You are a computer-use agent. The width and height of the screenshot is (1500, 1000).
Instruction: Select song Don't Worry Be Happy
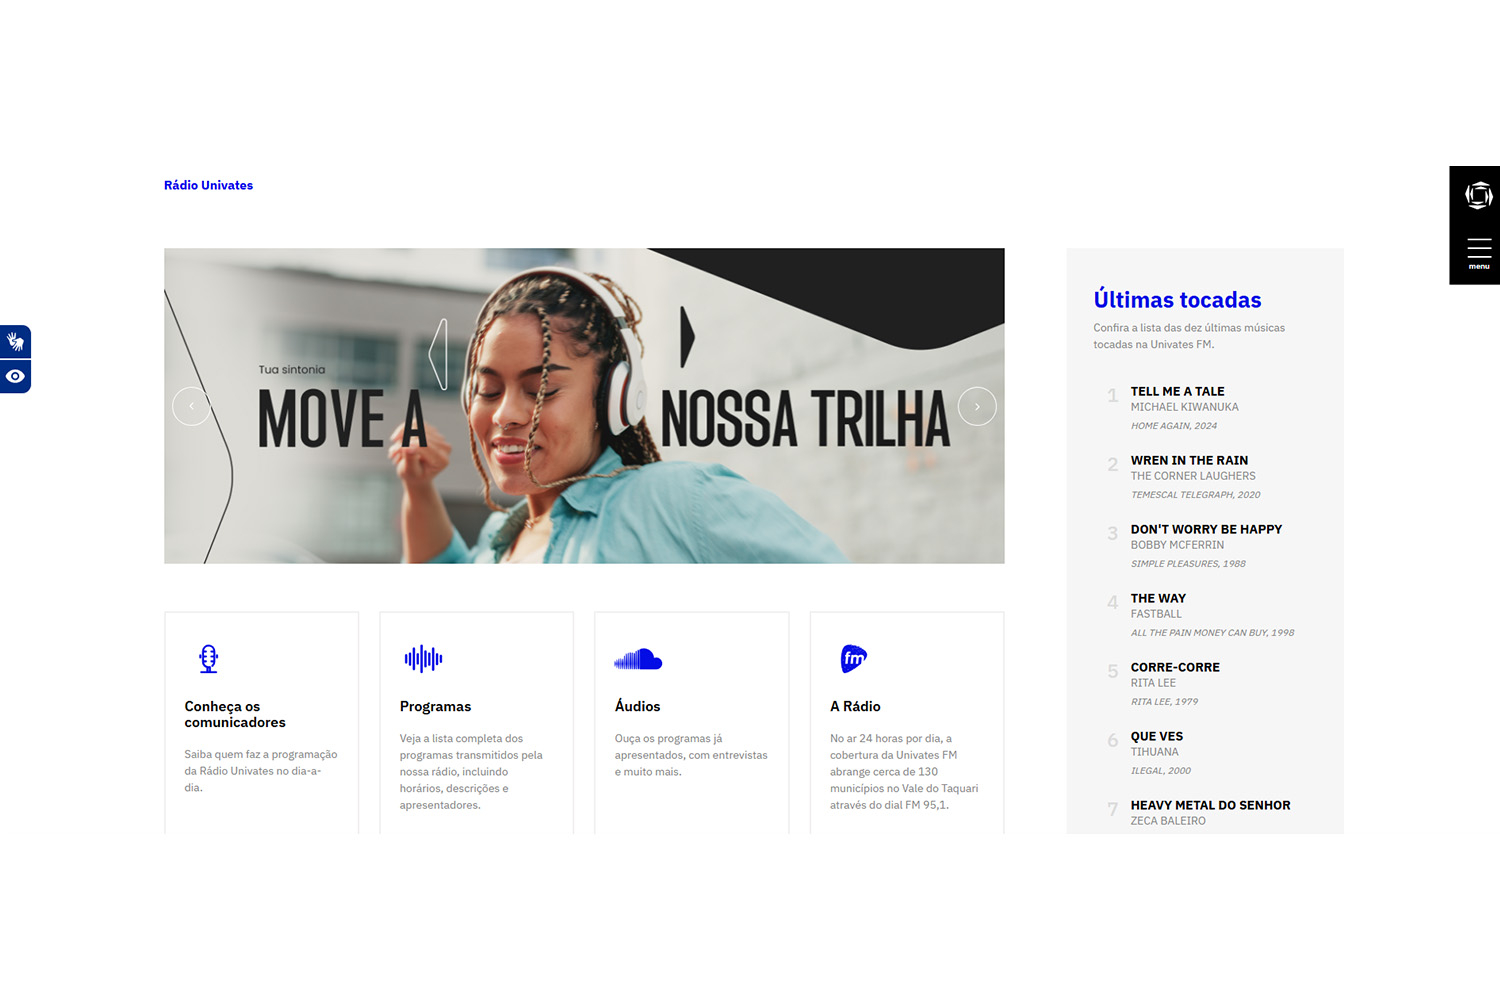(x=1206, y=529)
